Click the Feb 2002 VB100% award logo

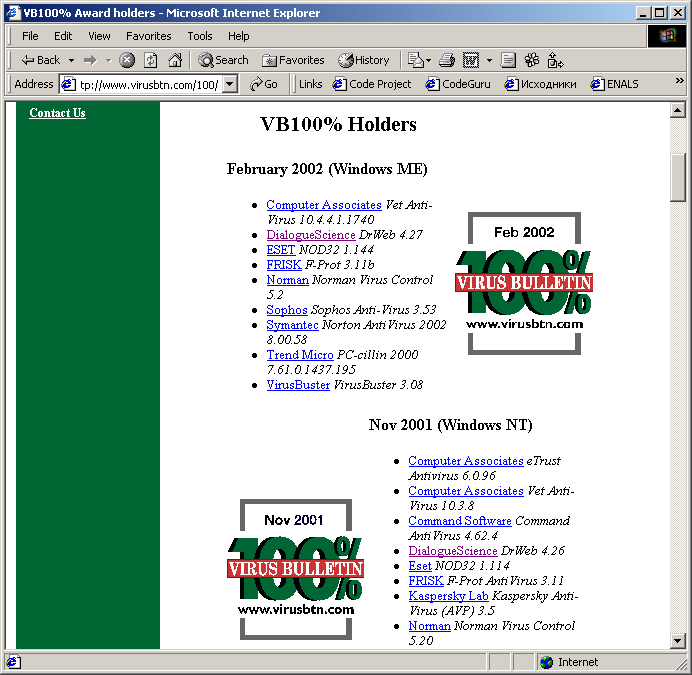(524, 283)
